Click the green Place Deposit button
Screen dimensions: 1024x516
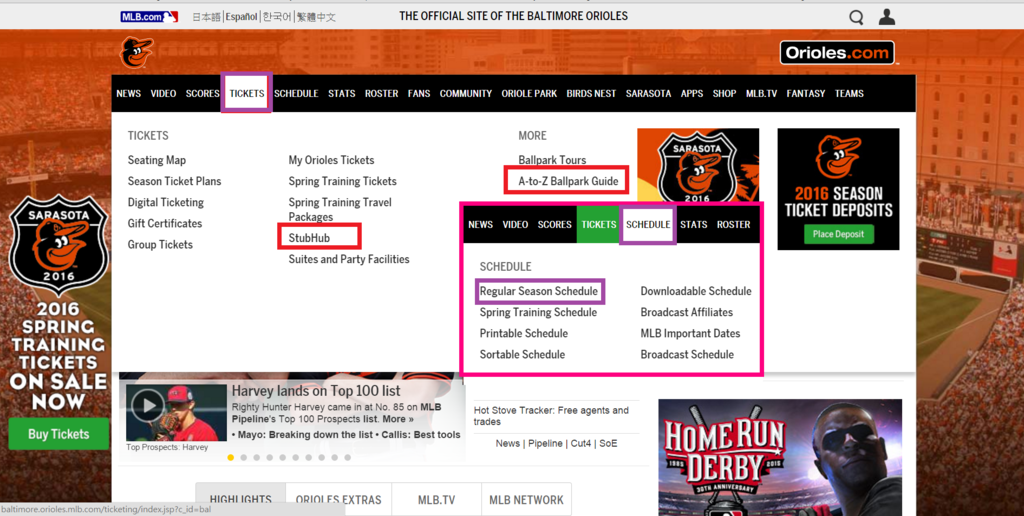(x=839, y=234)
